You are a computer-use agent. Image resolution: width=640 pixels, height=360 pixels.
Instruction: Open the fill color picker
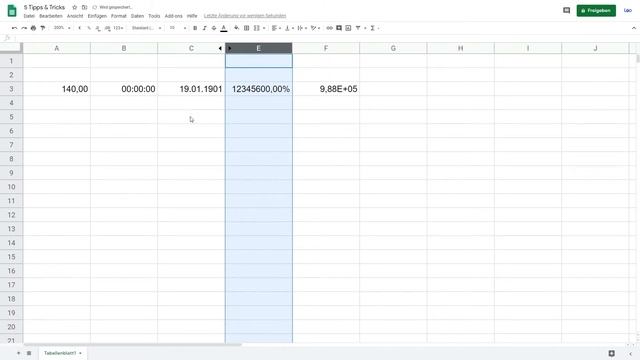[x=236, y=28]
